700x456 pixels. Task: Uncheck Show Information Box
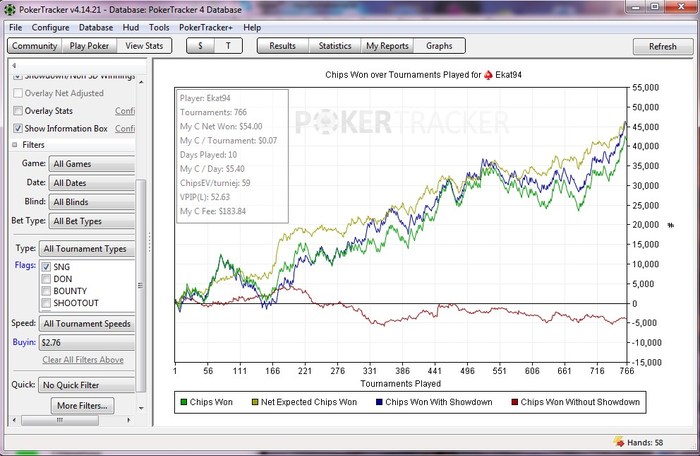pyautogui.click(x=18, y=128)
